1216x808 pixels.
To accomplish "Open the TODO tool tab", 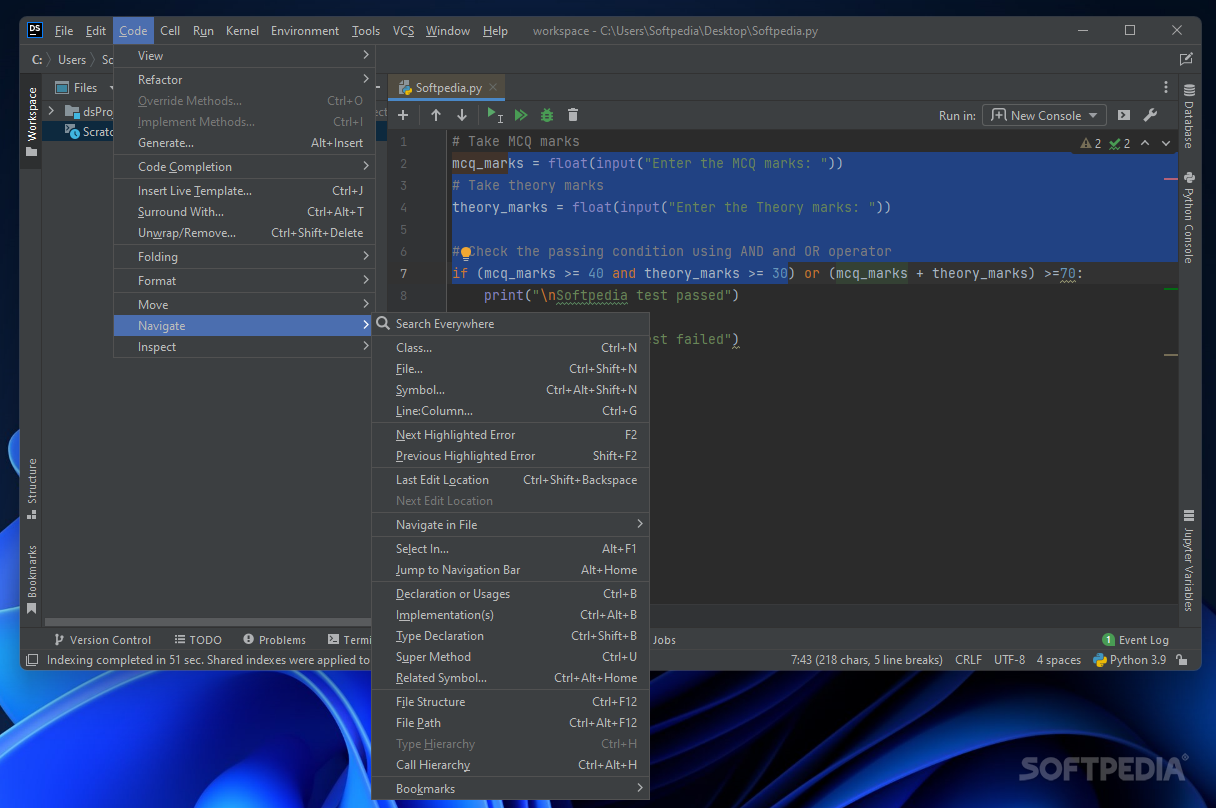I will (198, 640).
